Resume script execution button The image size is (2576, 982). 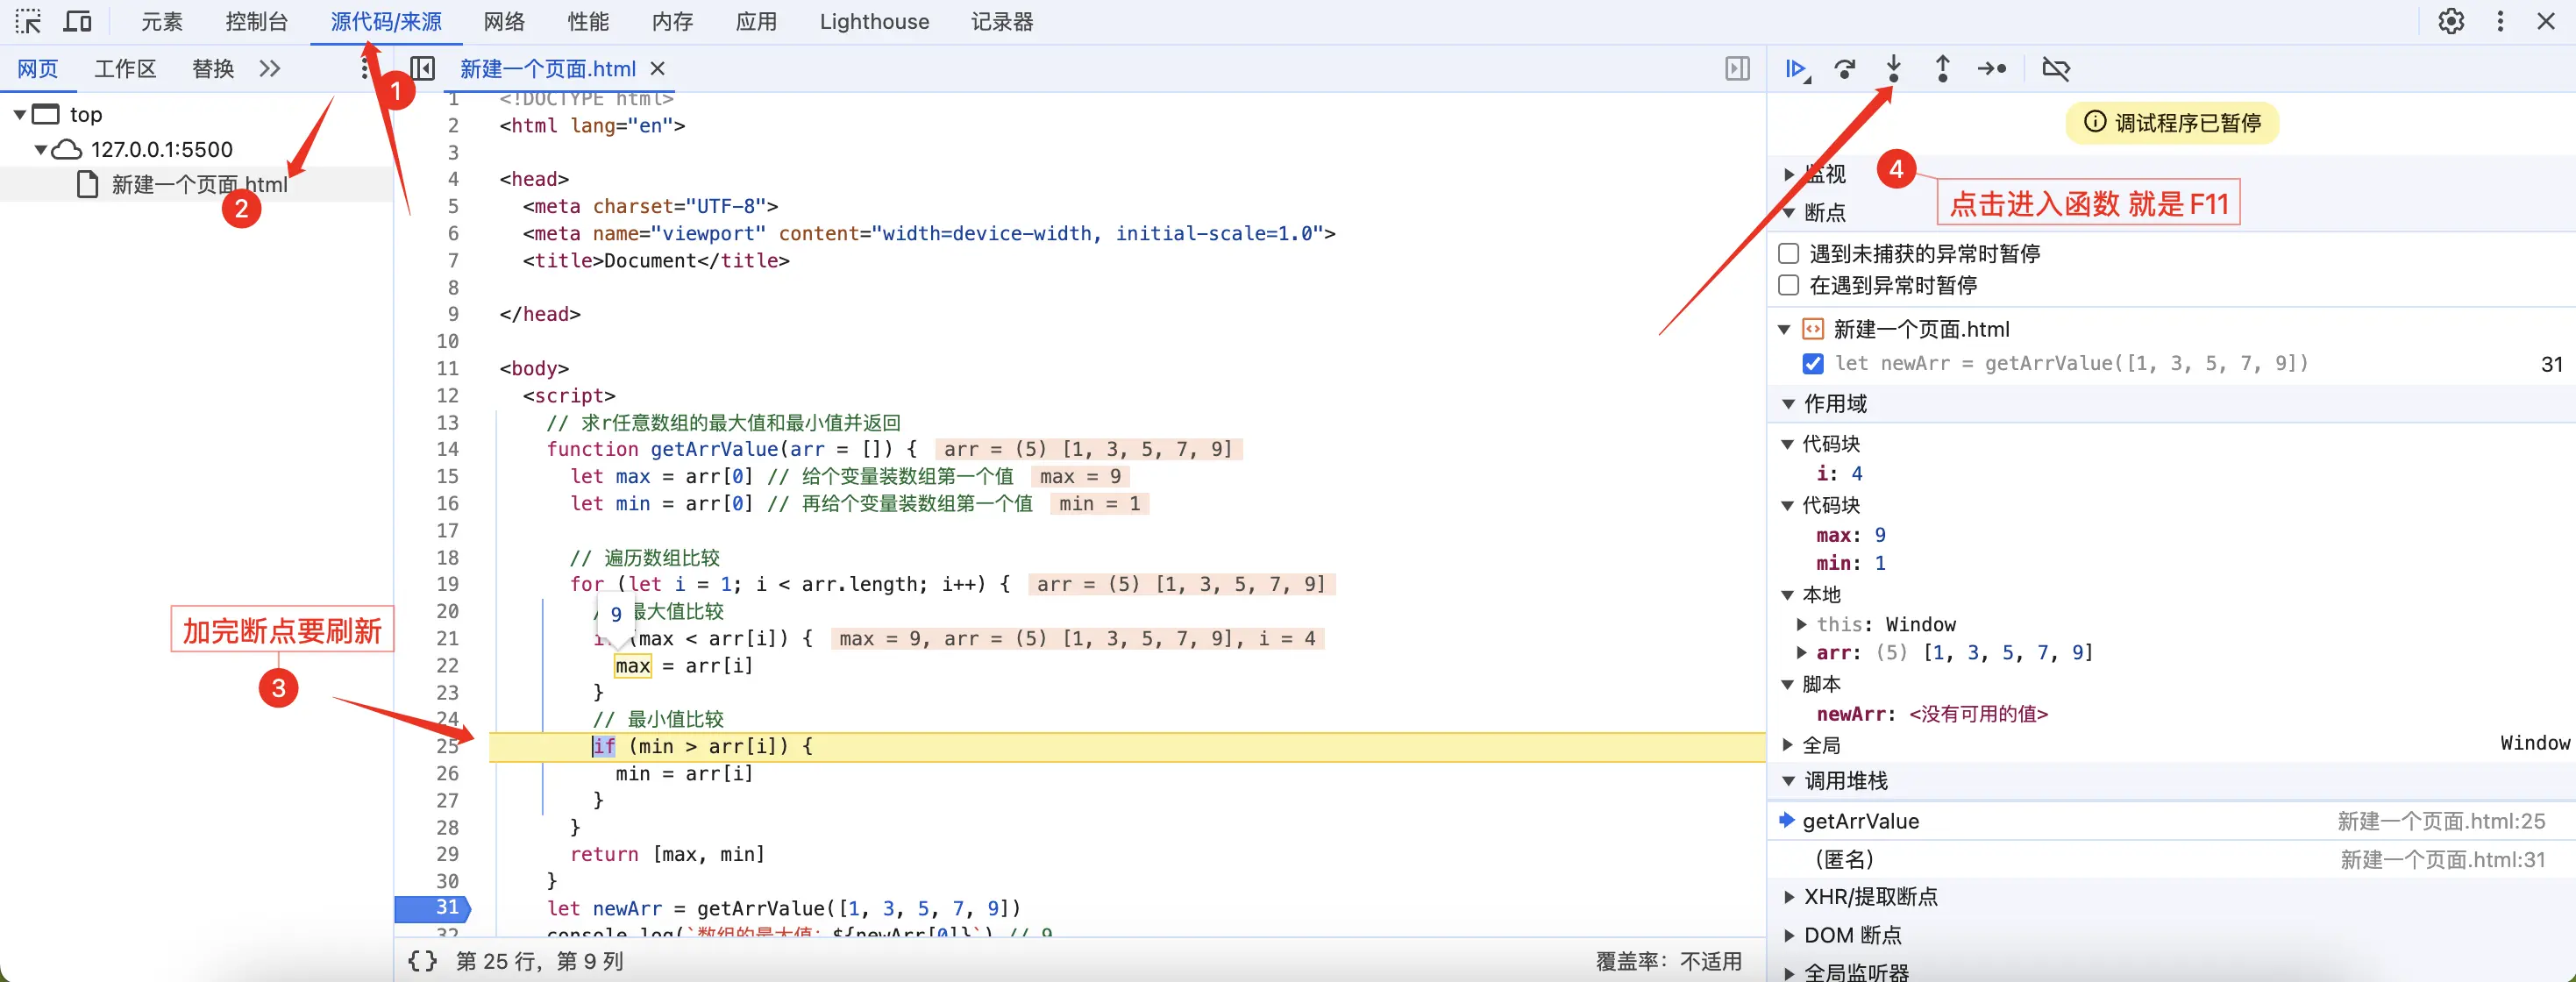coord(1797,68)
